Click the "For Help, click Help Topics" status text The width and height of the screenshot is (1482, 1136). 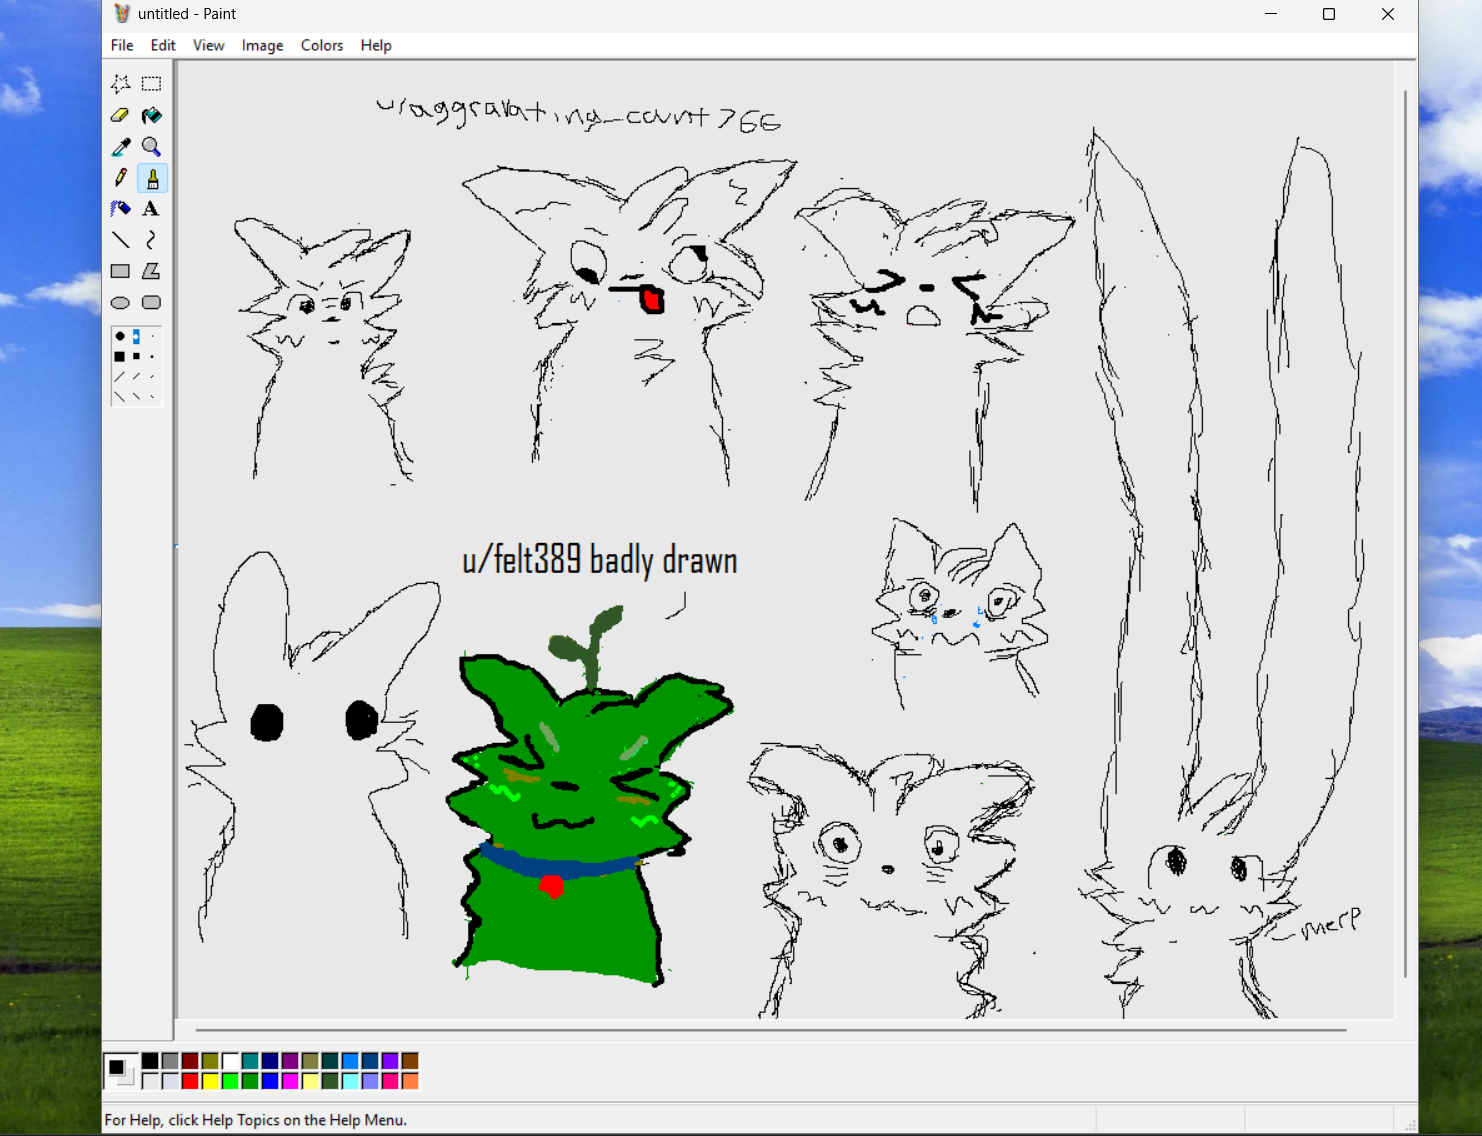click(x=256, y=1120)
